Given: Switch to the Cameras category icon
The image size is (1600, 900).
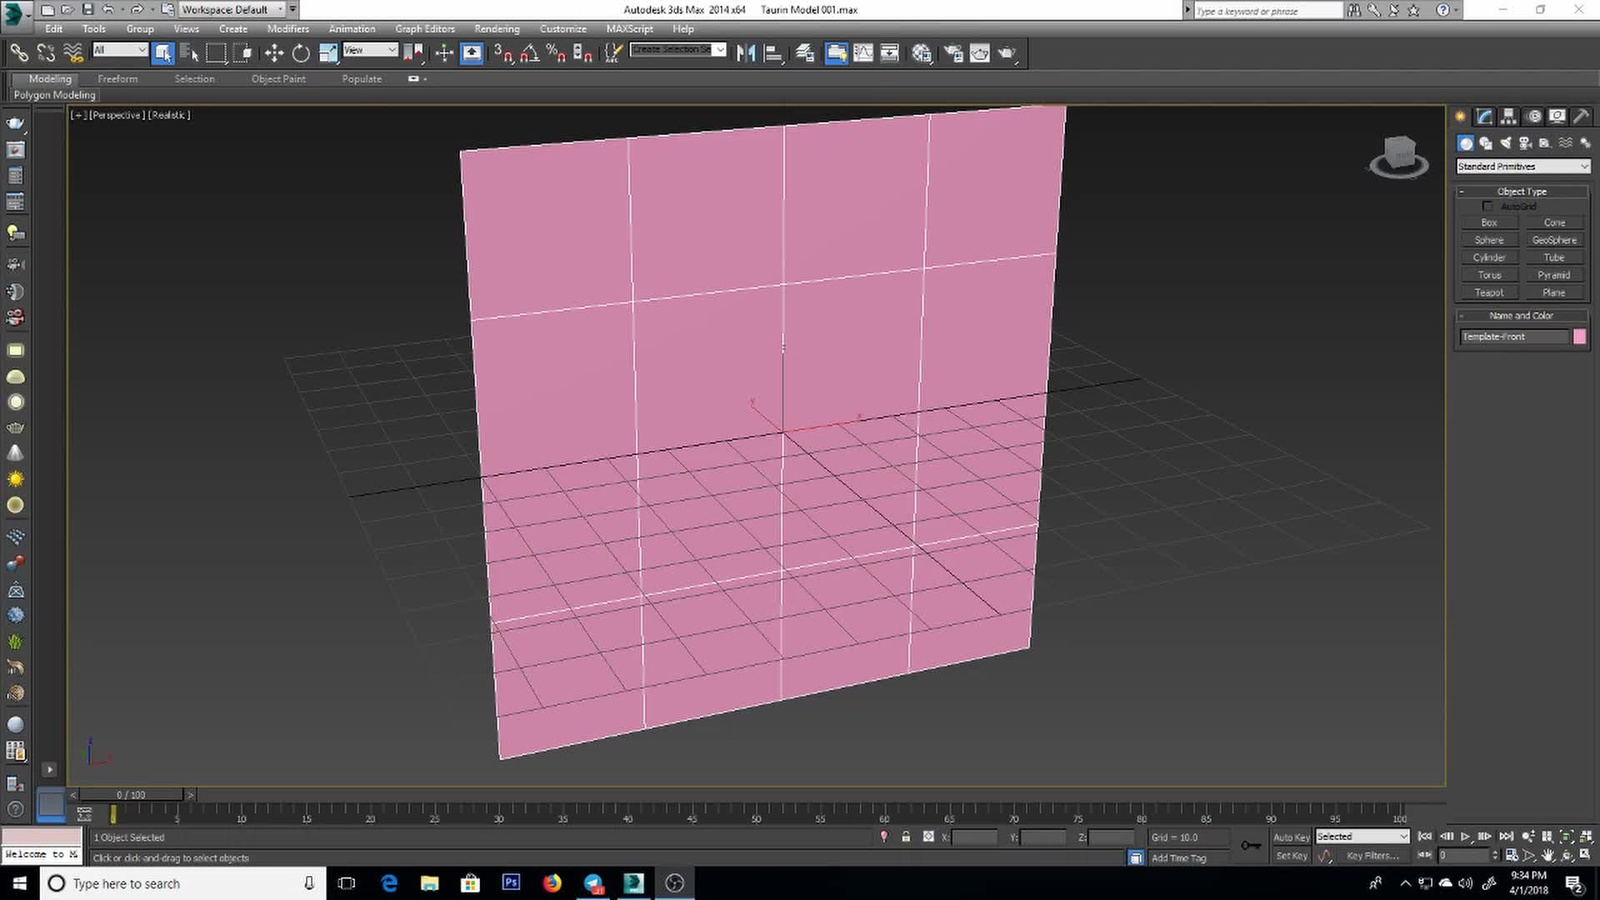Looking at the screenshot, I should [1525, 143].
